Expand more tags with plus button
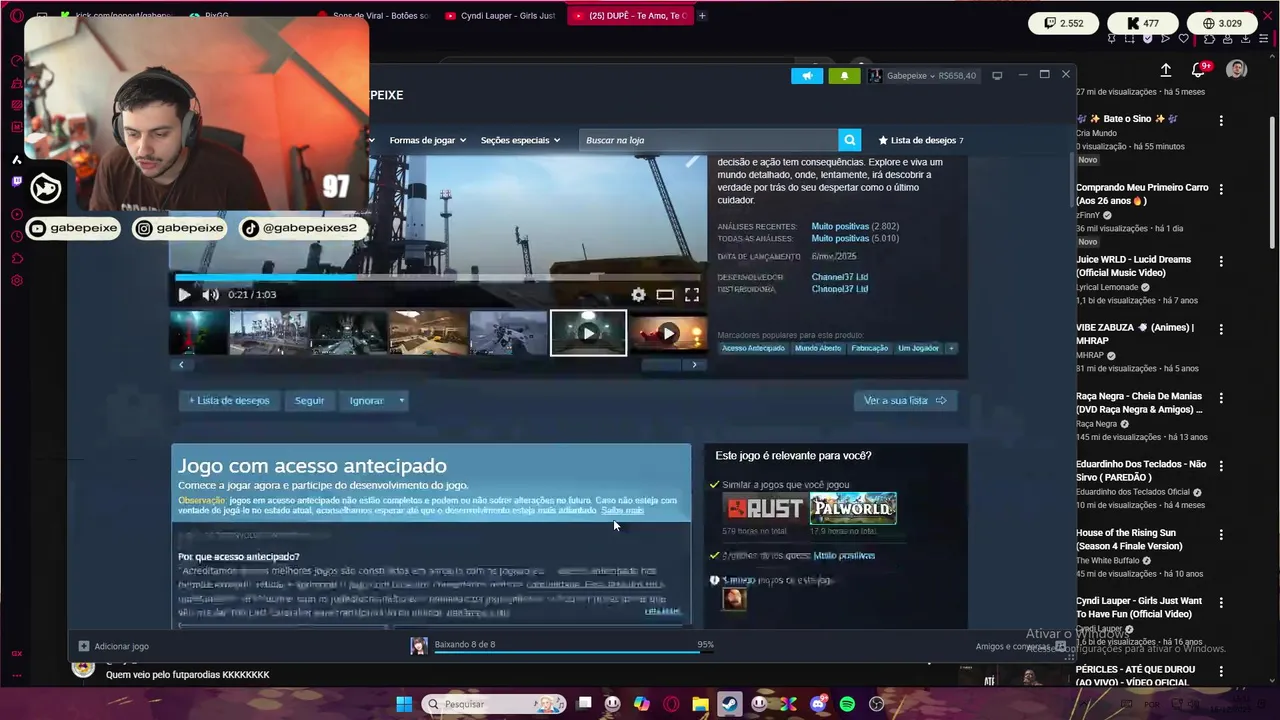Screen dimensions: 1280x720 coord(951,348)
